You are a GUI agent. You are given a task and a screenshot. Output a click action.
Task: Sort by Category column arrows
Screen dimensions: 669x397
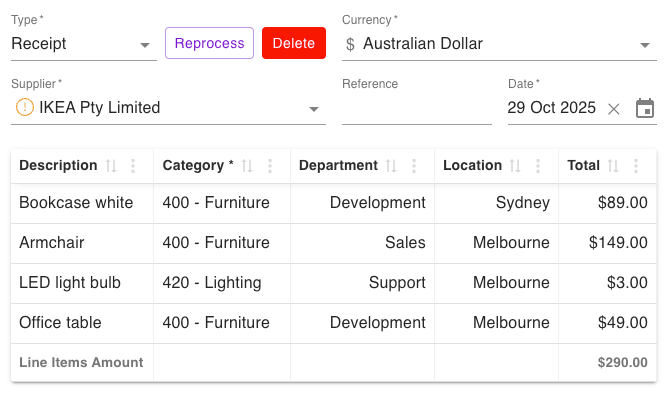[x=247, y=166]
